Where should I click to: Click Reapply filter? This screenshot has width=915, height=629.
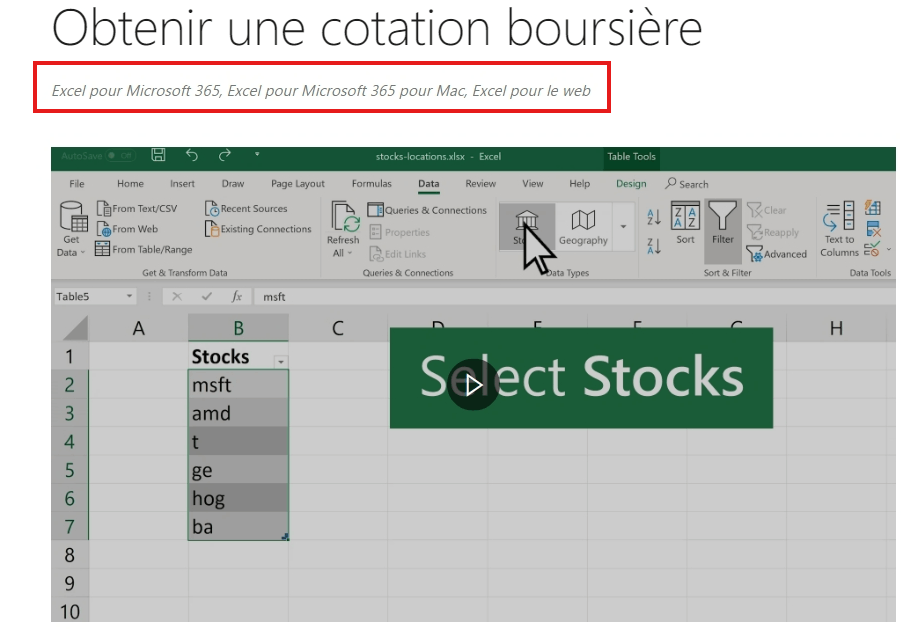(x=773, y=232)
